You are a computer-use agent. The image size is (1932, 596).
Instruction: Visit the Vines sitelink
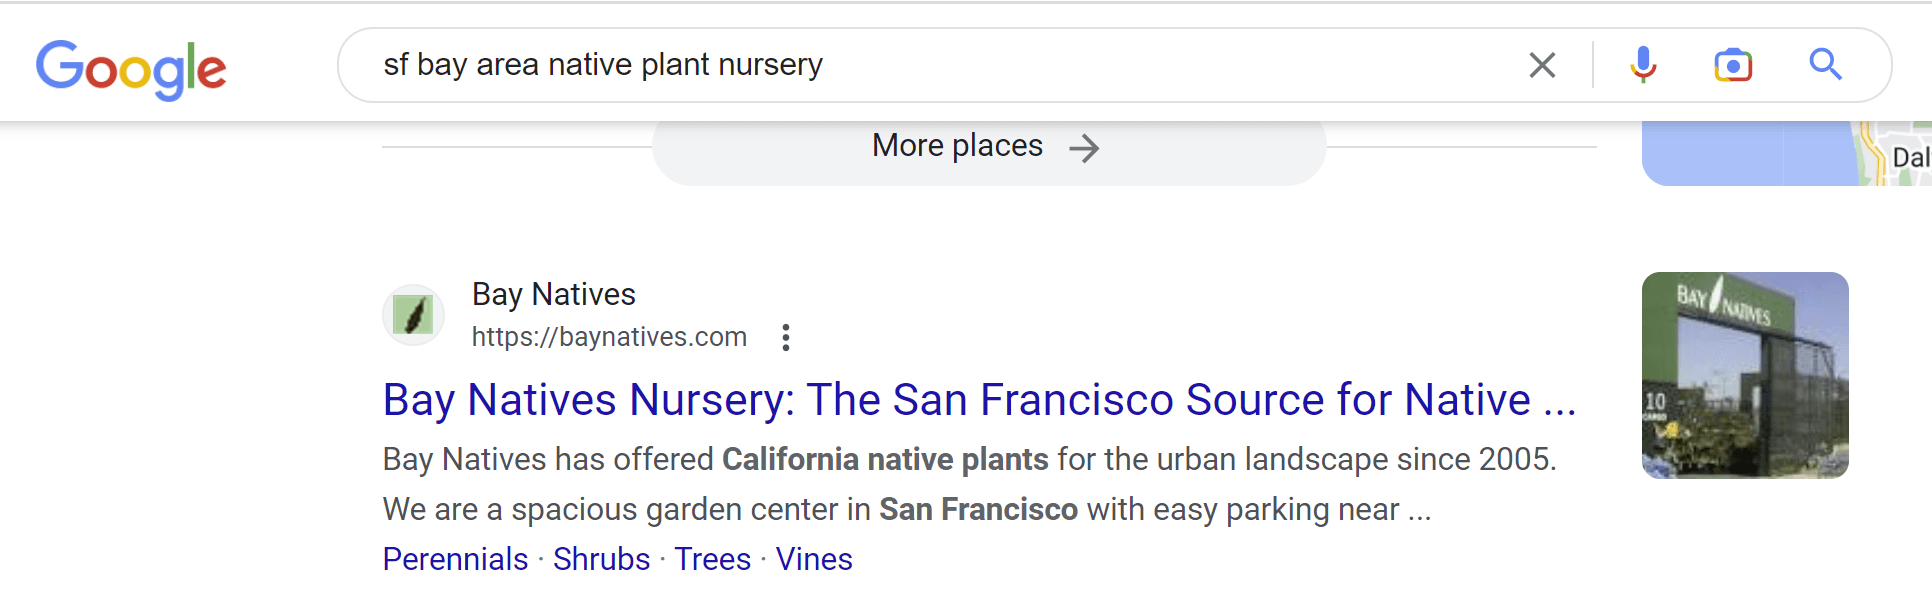click(x=814, y=559)
